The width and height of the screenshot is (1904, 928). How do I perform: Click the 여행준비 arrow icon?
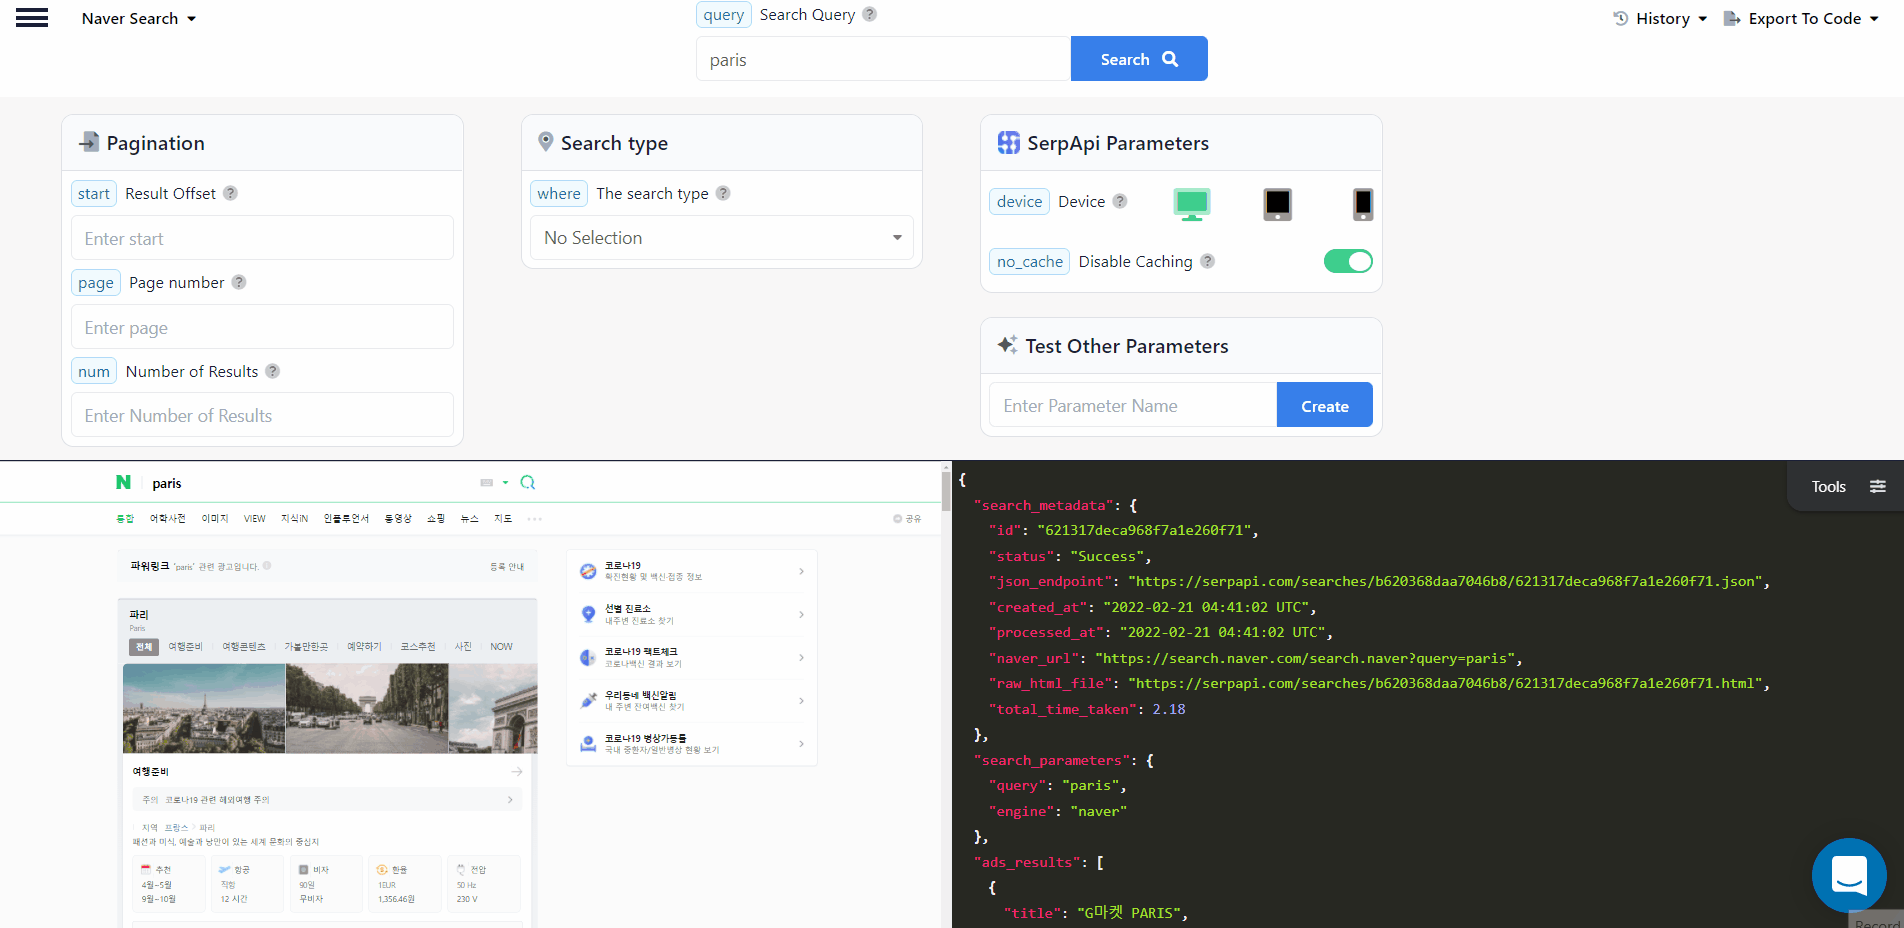[x=517, y=771]
